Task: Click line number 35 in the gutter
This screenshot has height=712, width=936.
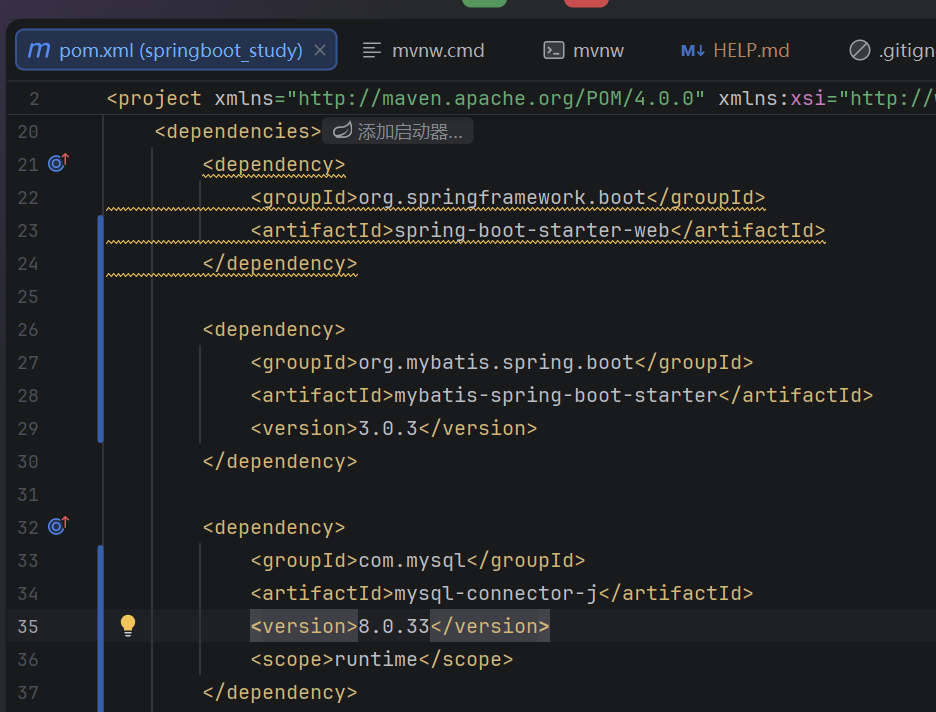Action: (27, 627)
